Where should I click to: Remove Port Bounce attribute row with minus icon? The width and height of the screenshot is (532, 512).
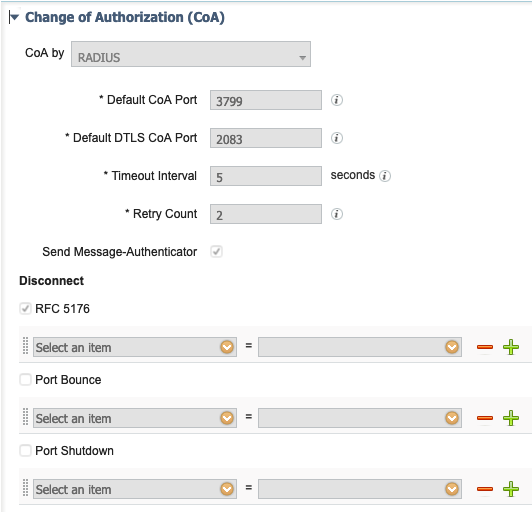click(x=484, y=418)
